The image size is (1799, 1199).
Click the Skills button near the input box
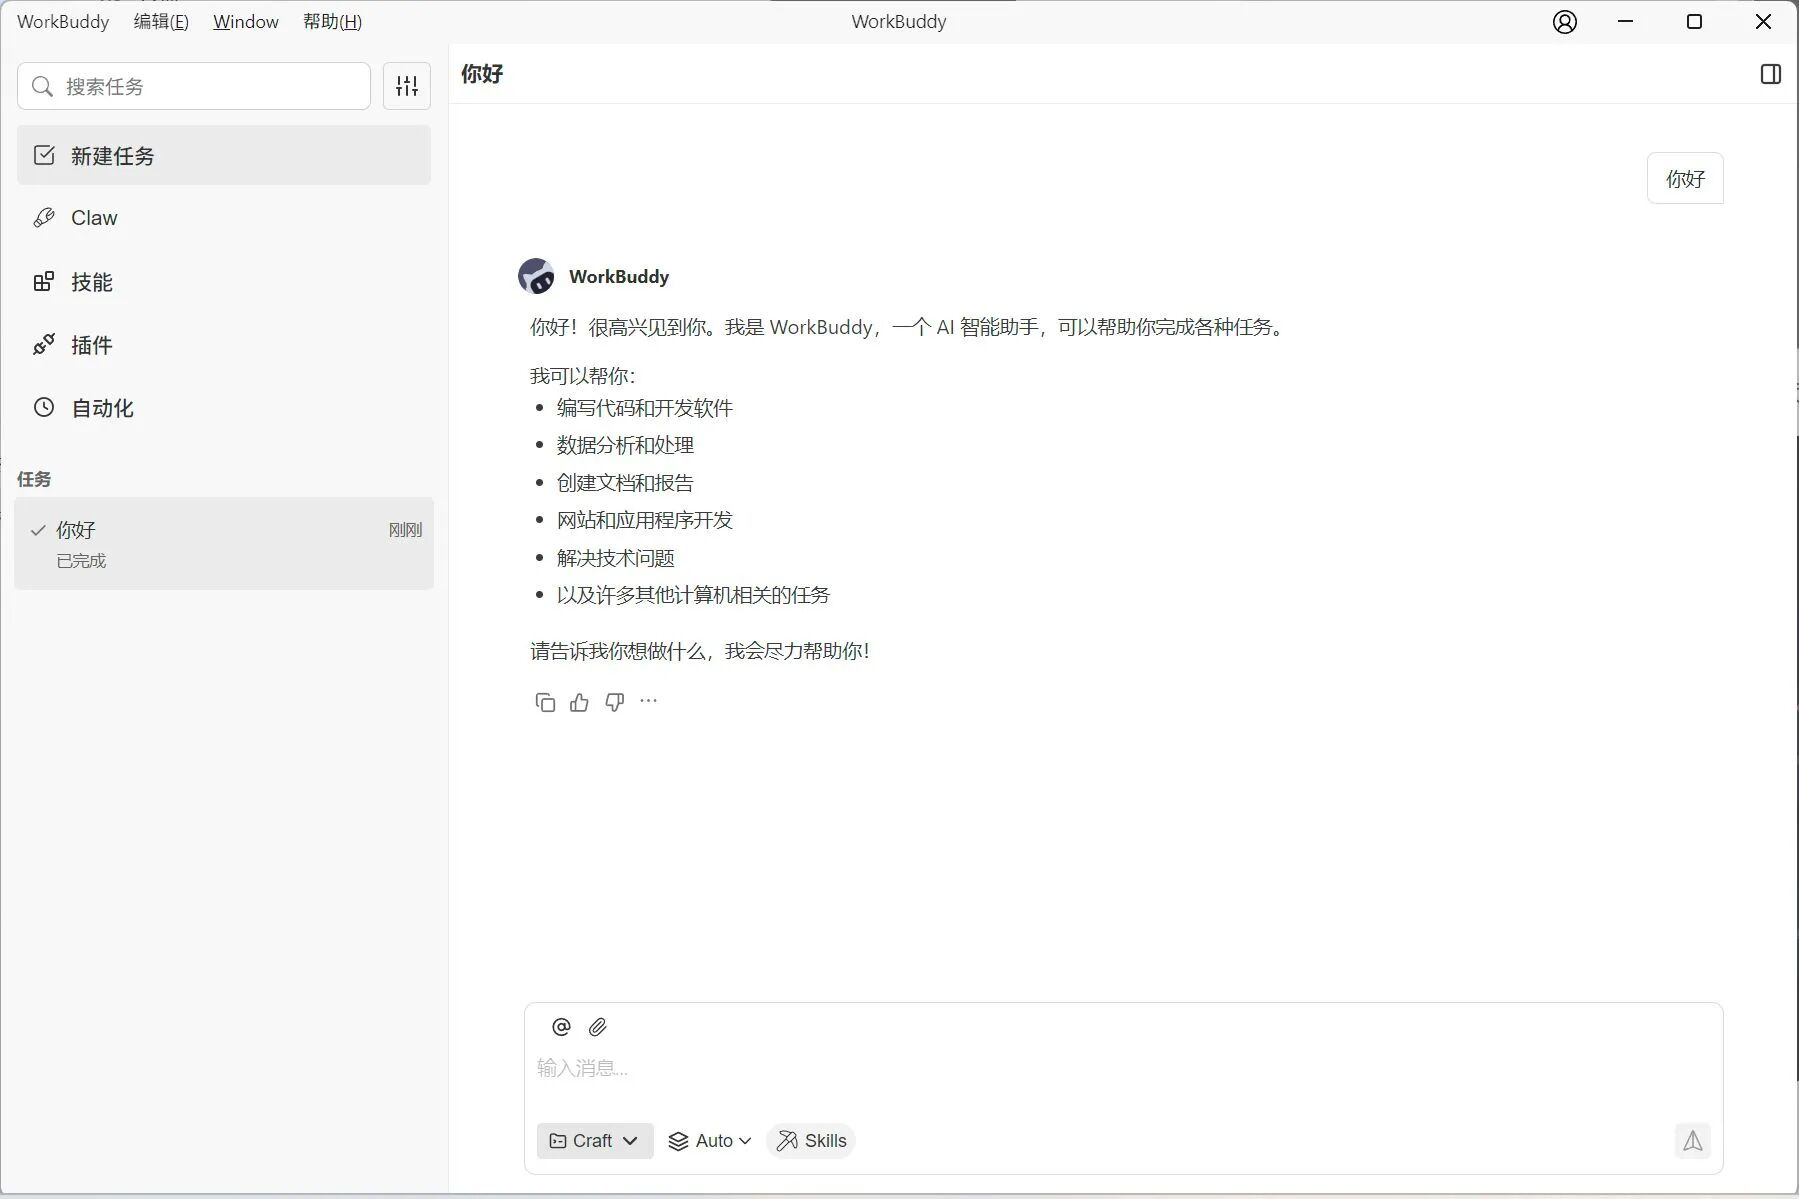(810, 1140)
